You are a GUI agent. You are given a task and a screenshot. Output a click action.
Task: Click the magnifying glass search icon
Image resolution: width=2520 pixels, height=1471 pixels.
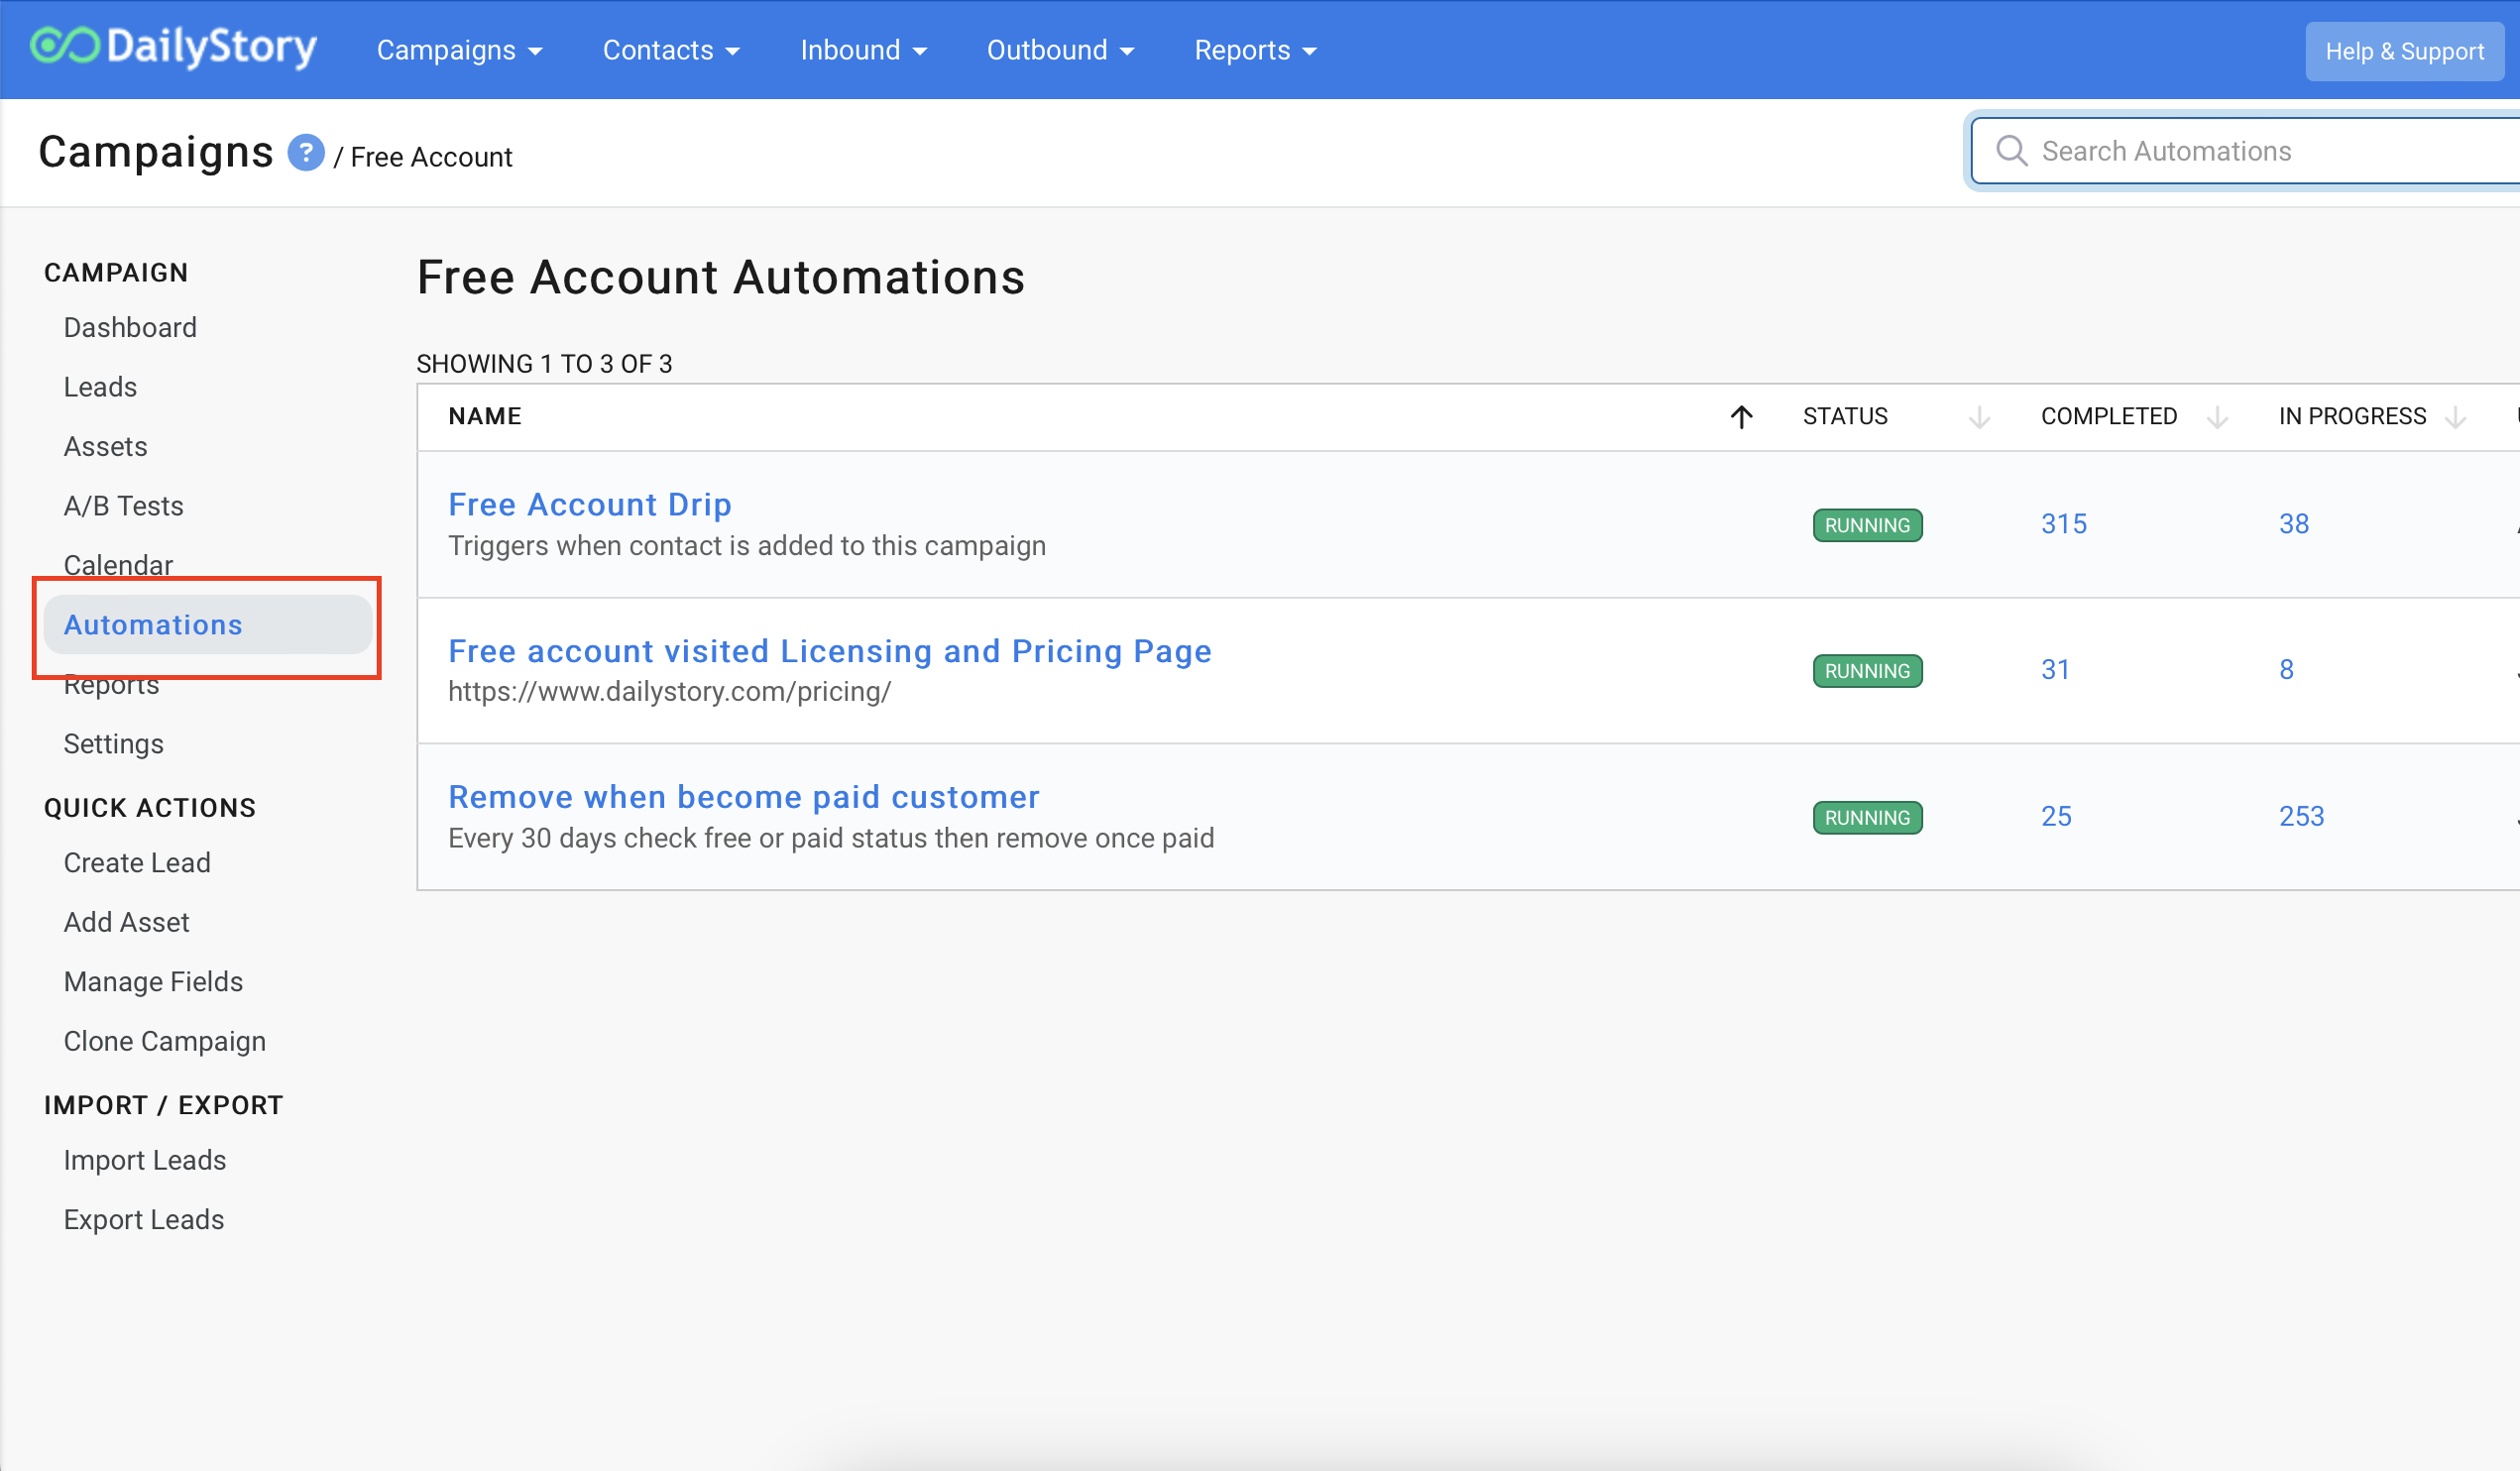[2011, 151]
